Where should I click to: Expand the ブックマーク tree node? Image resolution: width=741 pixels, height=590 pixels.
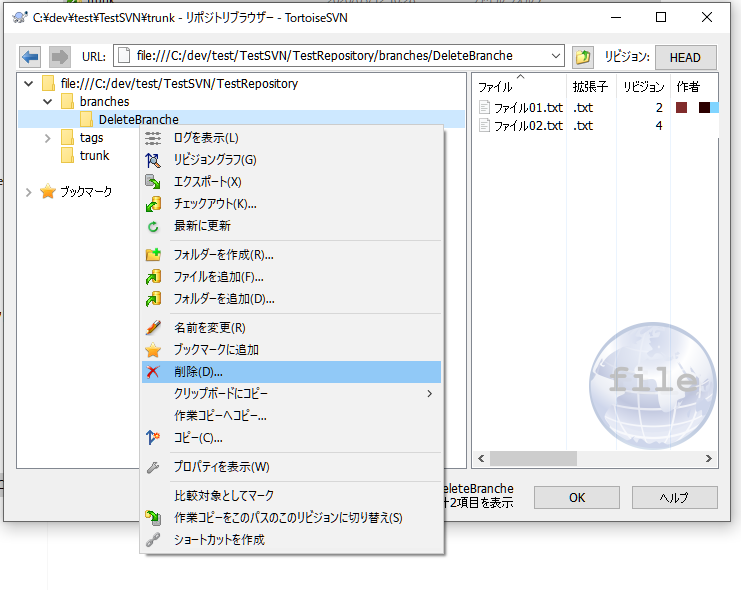click(x=28, y=192)
